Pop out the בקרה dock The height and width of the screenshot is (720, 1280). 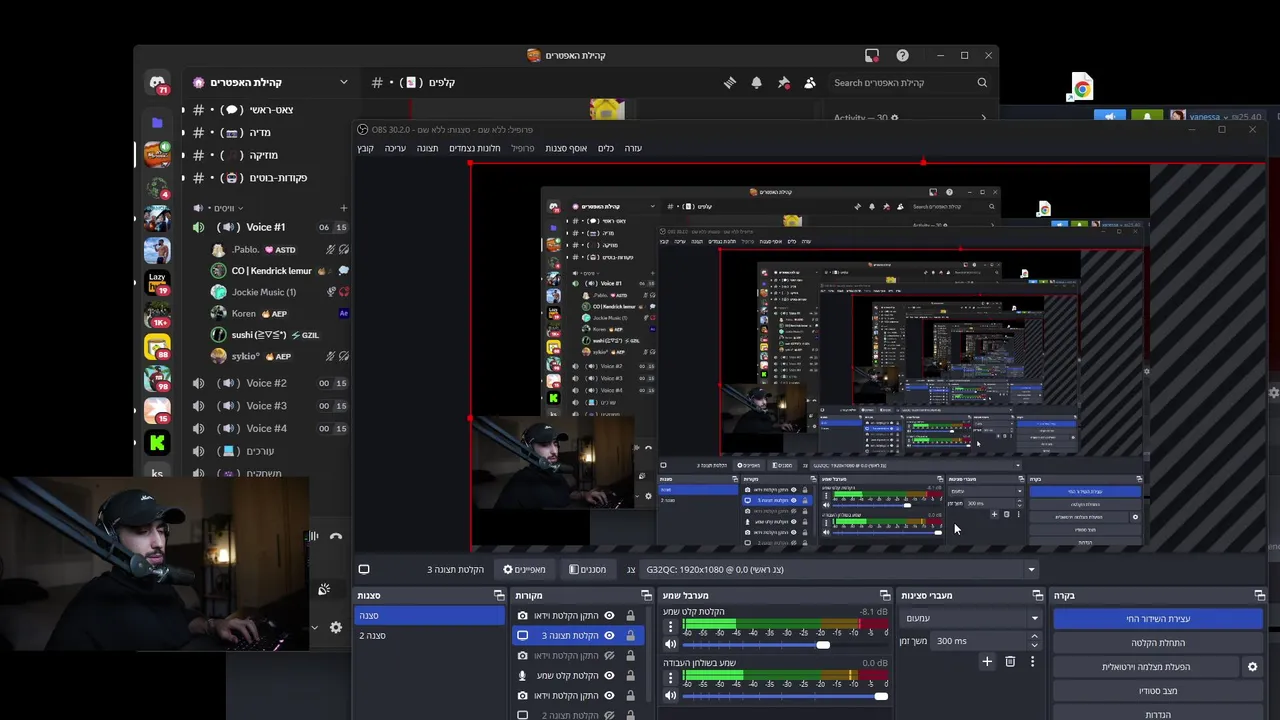click(1260, 596)
